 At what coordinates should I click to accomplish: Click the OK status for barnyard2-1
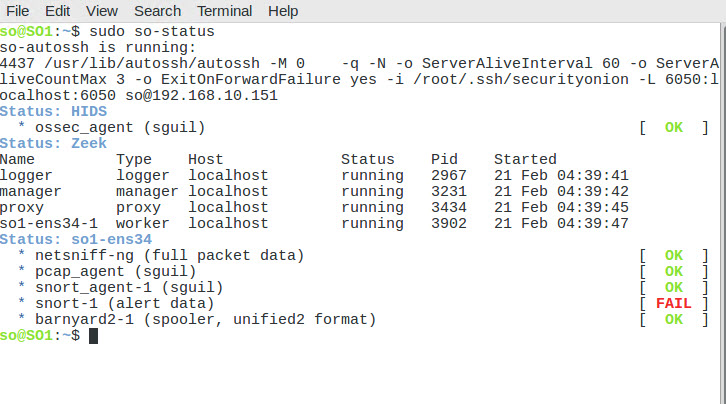coord(673,319)
